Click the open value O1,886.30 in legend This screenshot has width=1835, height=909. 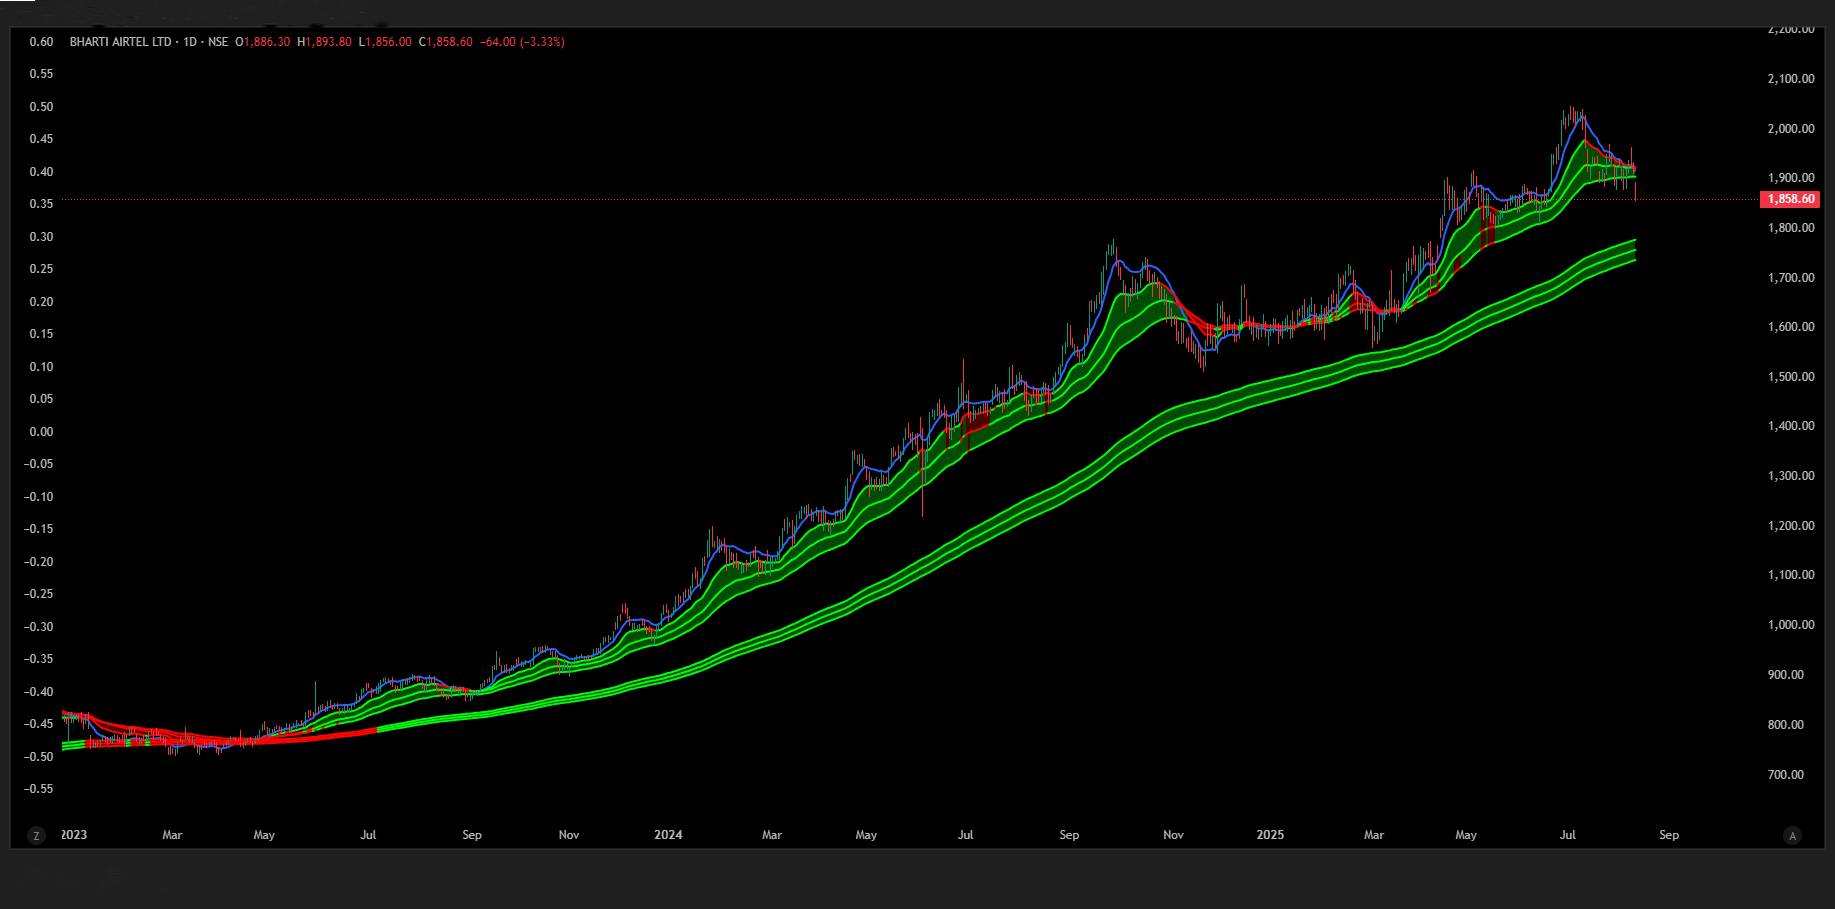click(x=263, y=42)
